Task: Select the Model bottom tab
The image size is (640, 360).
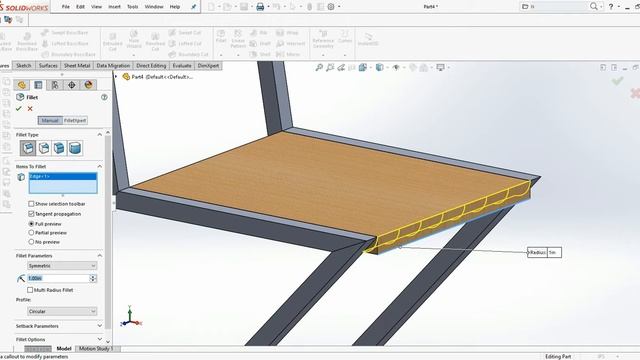Action: [x=64, y=349]
